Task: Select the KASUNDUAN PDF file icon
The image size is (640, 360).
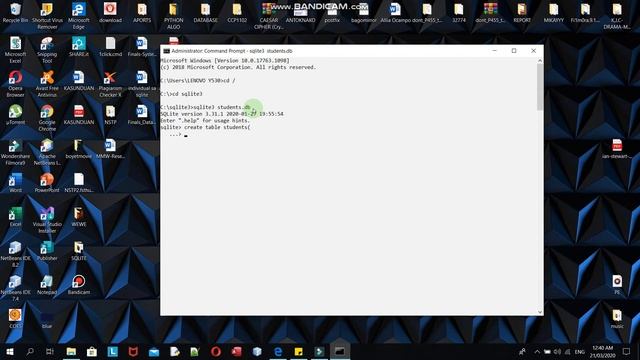Action: (79, 115)
